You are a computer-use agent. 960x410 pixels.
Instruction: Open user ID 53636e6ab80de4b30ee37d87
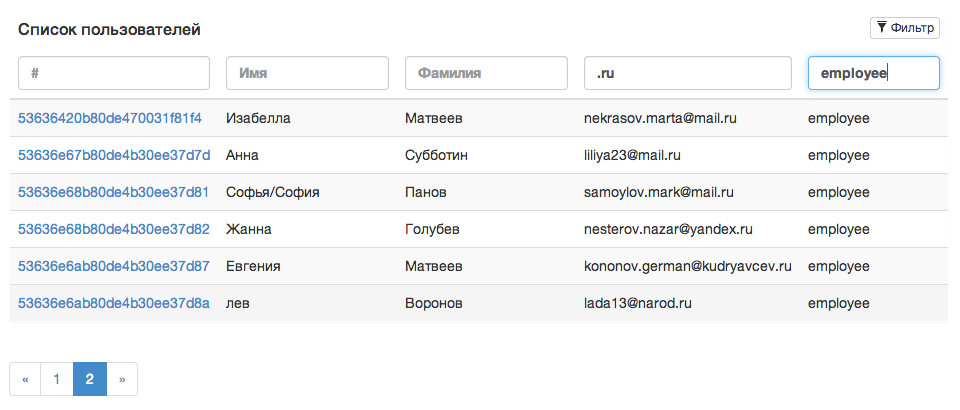click(x=114, y=266)
